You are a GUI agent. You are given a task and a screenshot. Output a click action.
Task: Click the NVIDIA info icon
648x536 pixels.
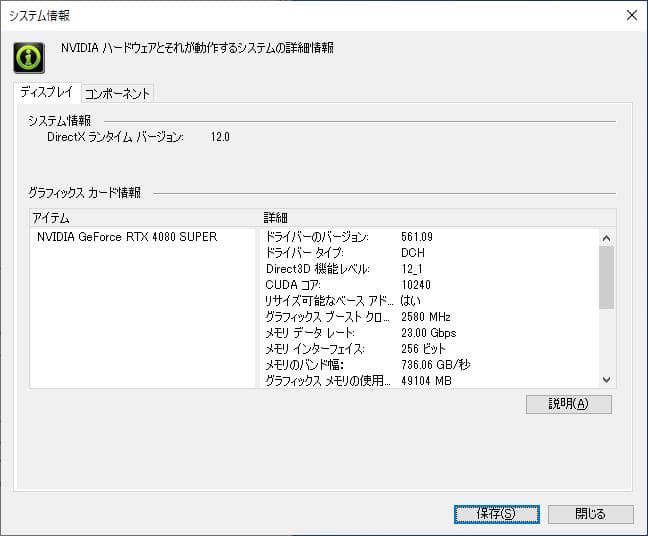click(x=29, y=57)
